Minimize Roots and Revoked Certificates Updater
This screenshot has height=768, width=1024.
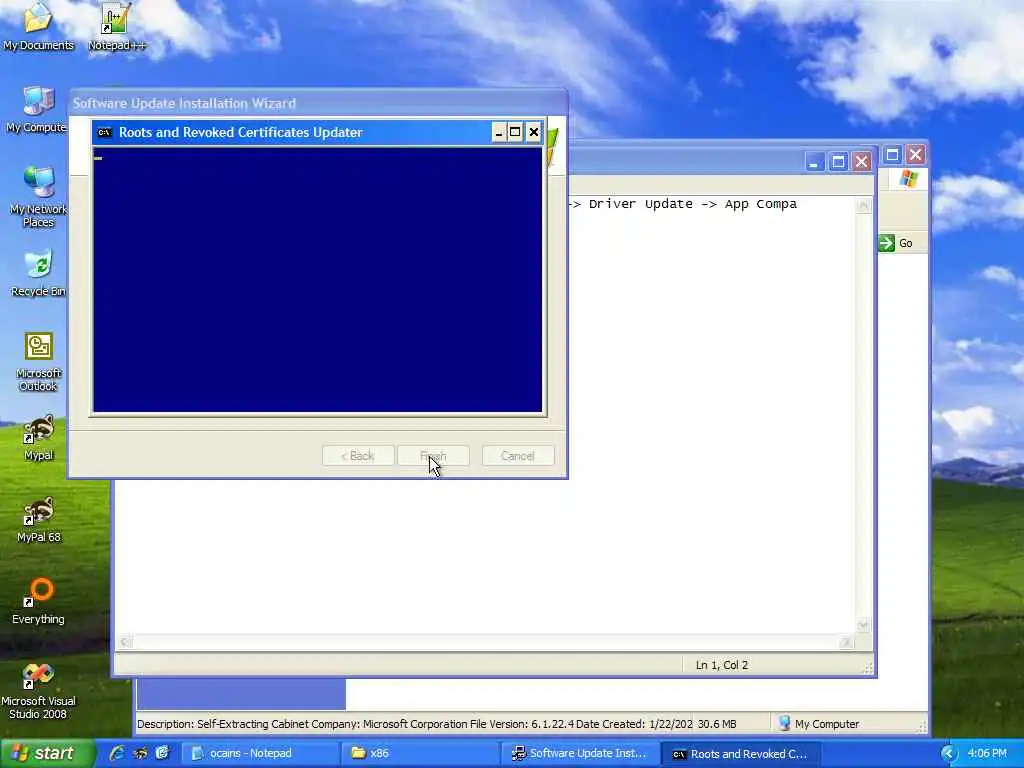pos(499,133)
